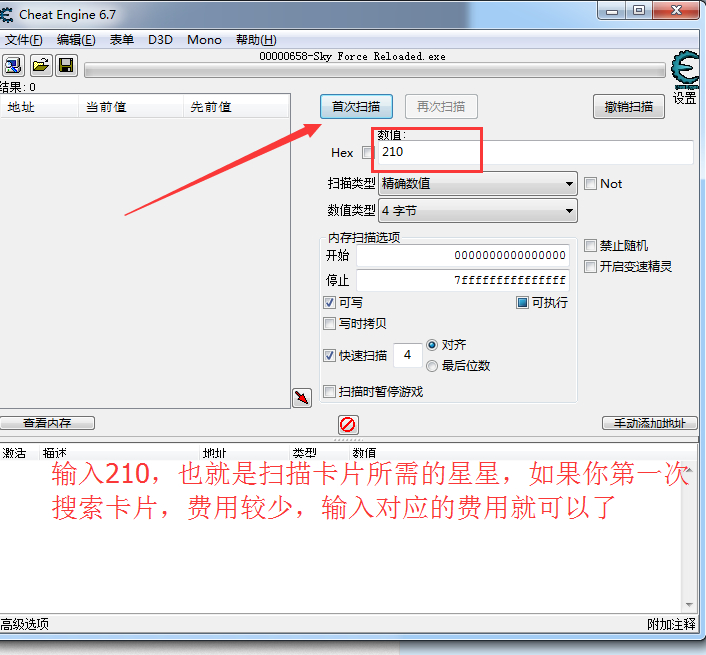Click the 数值 input field

(535, 152)
